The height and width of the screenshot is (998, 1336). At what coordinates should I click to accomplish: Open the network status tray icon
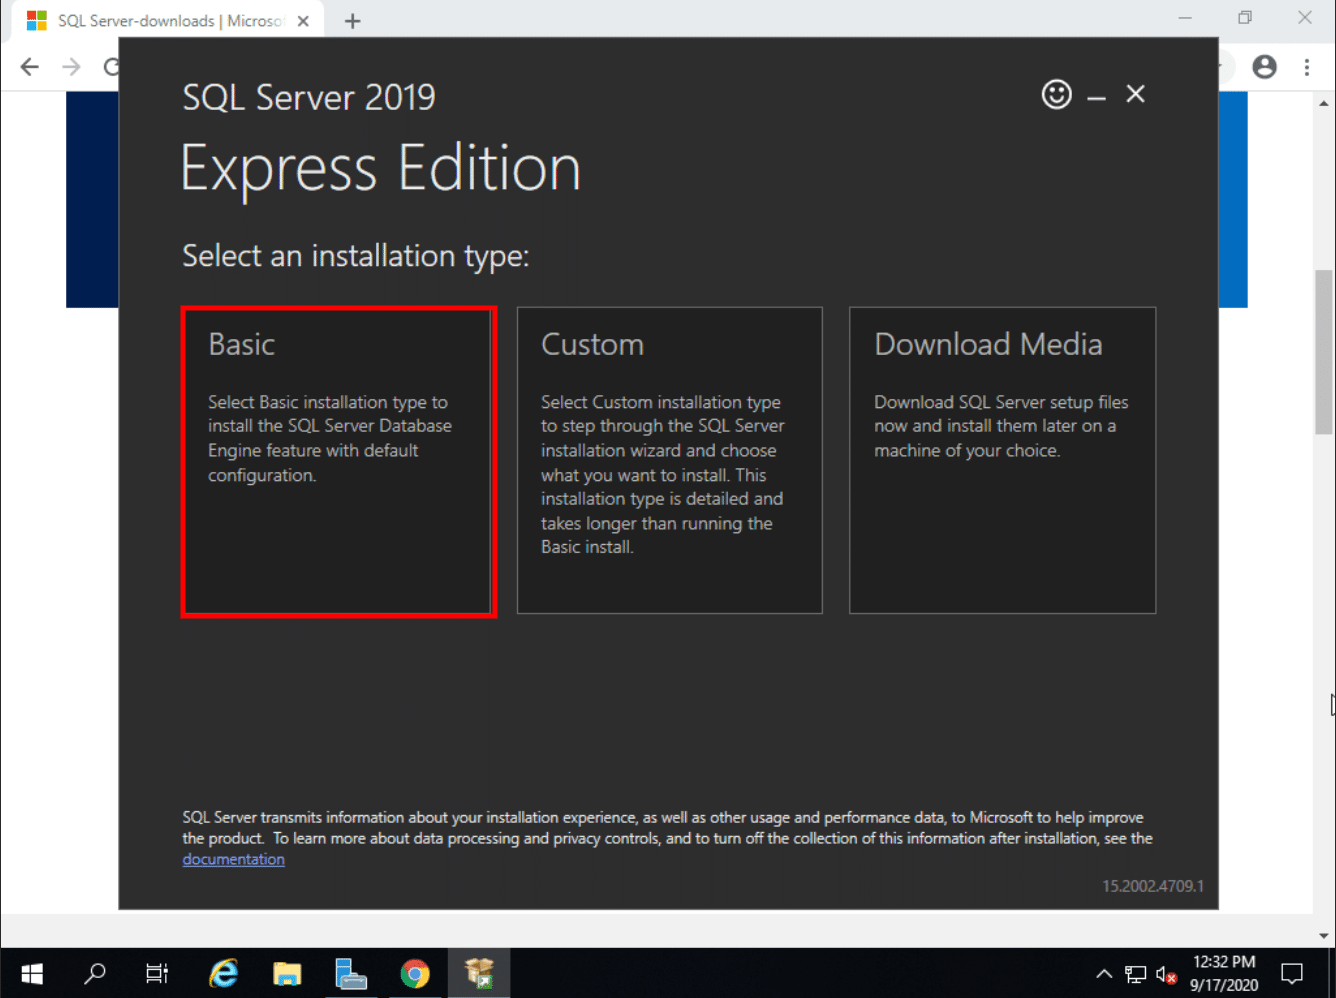click(1135, 974)
